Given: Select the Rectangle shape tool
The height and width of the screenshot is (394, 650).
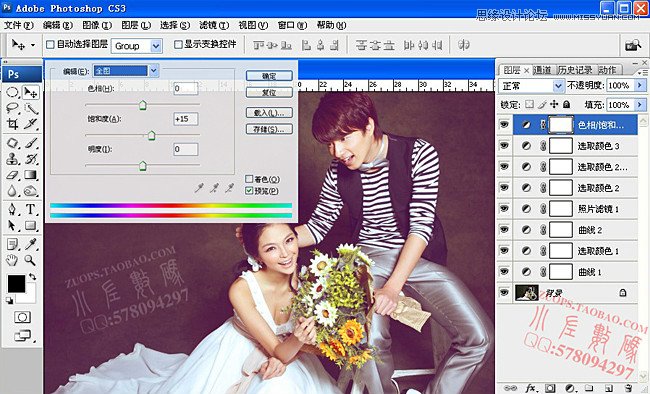Looking at the screenshot, I should pos(30,225).
